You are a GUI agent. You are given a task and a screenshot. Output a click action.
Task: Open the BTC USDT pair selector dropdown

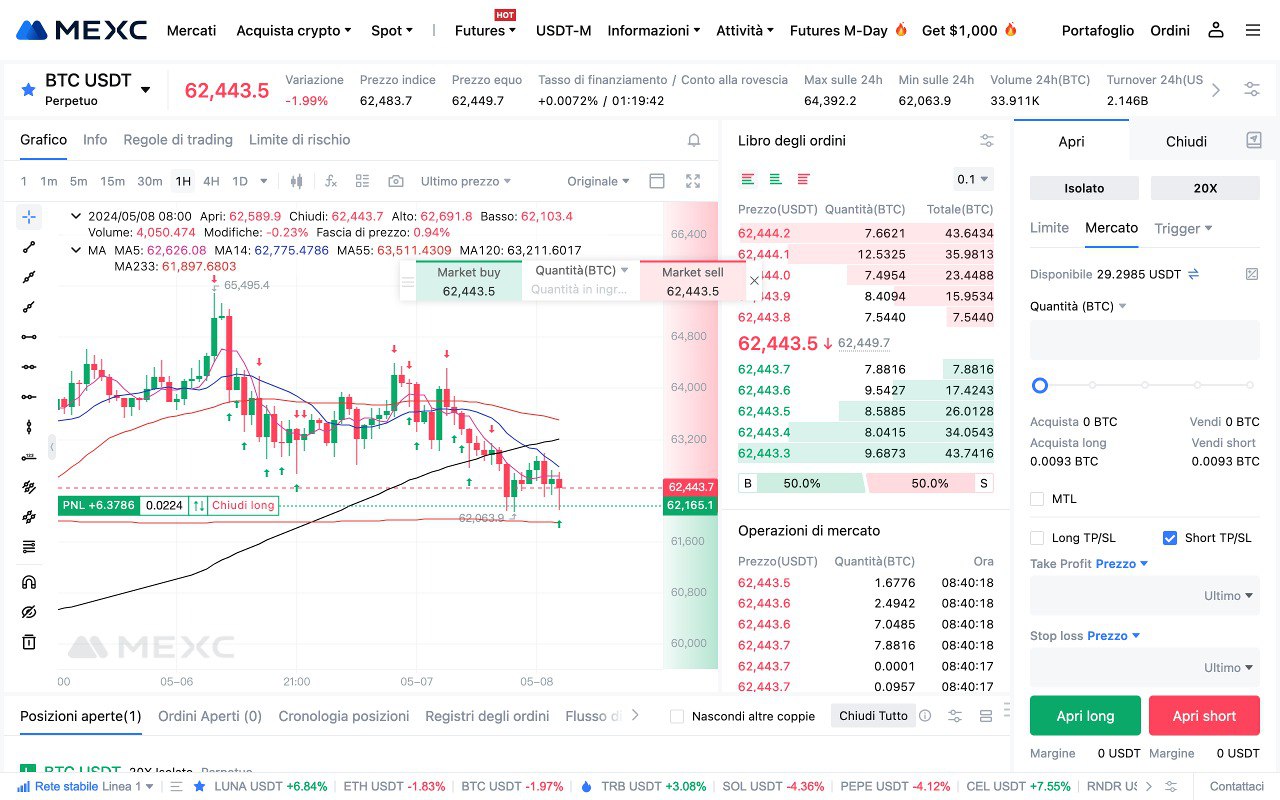(x=145, y=90)
